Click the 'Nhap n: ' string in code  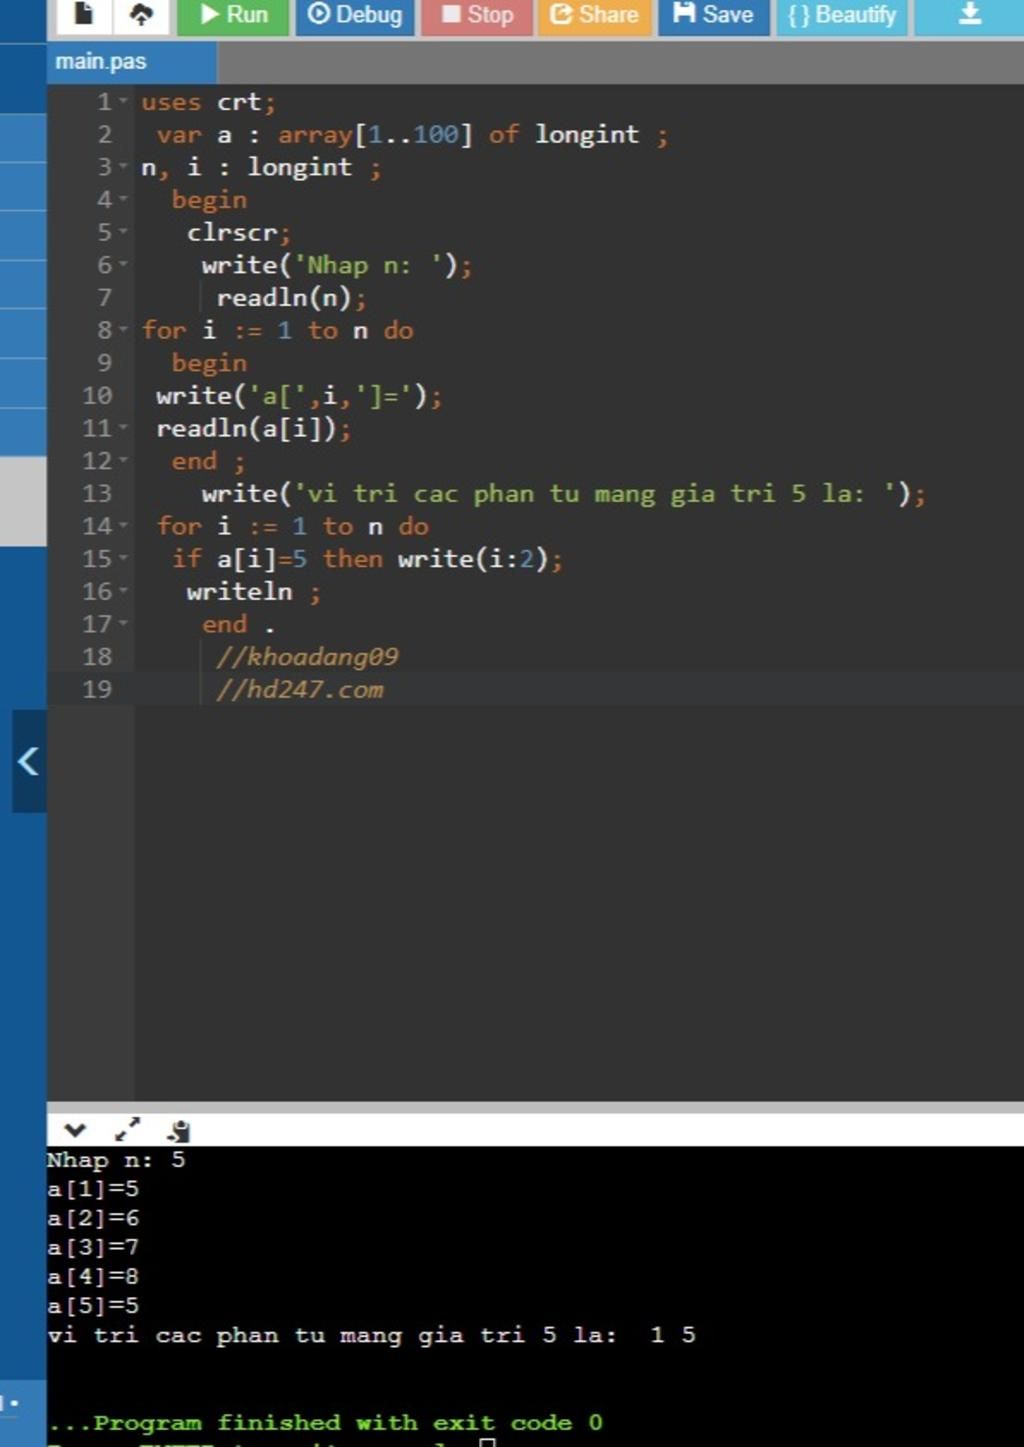click(368, 265)
